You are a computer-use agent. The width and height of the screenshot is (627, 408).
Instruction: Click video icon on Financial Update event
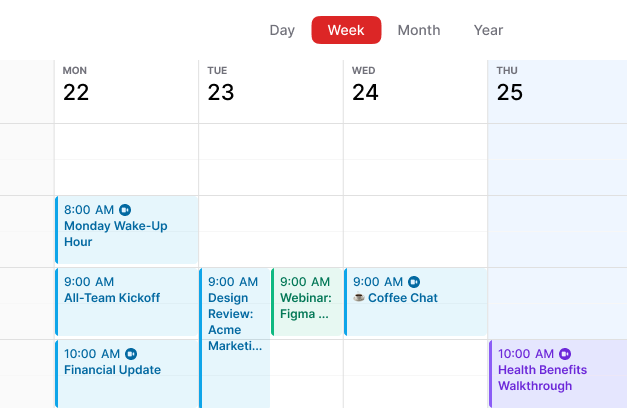[131, 354]
